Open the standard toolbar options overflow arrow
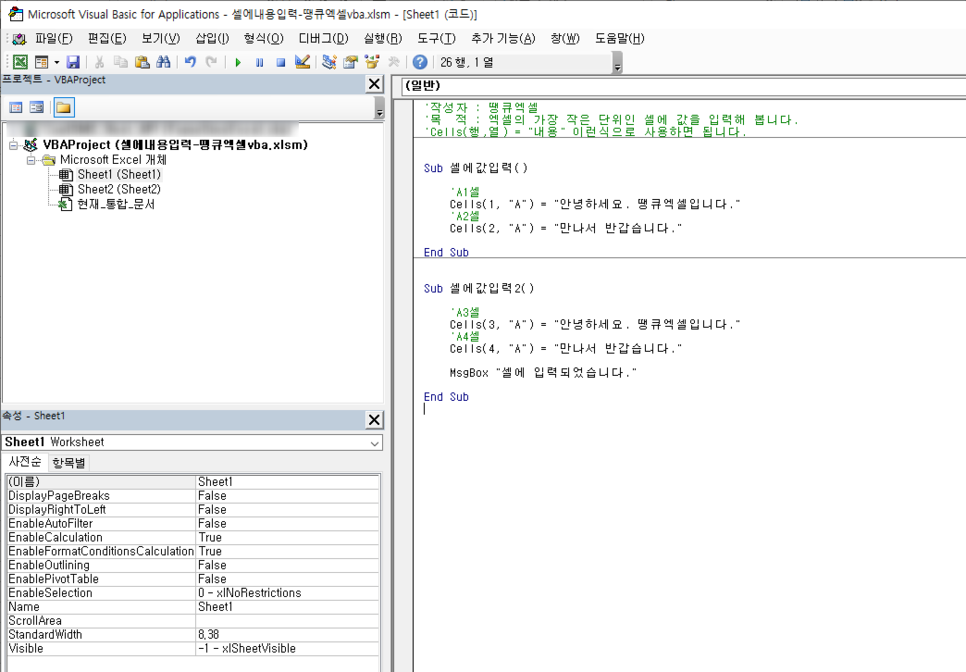The width and height of the screenshot is (966, 672). coord(617,63)
